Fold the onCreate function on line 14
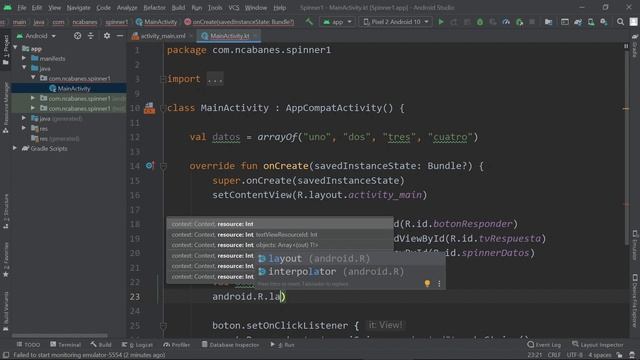This screenshot has height=360, width=640. point(163,166)
